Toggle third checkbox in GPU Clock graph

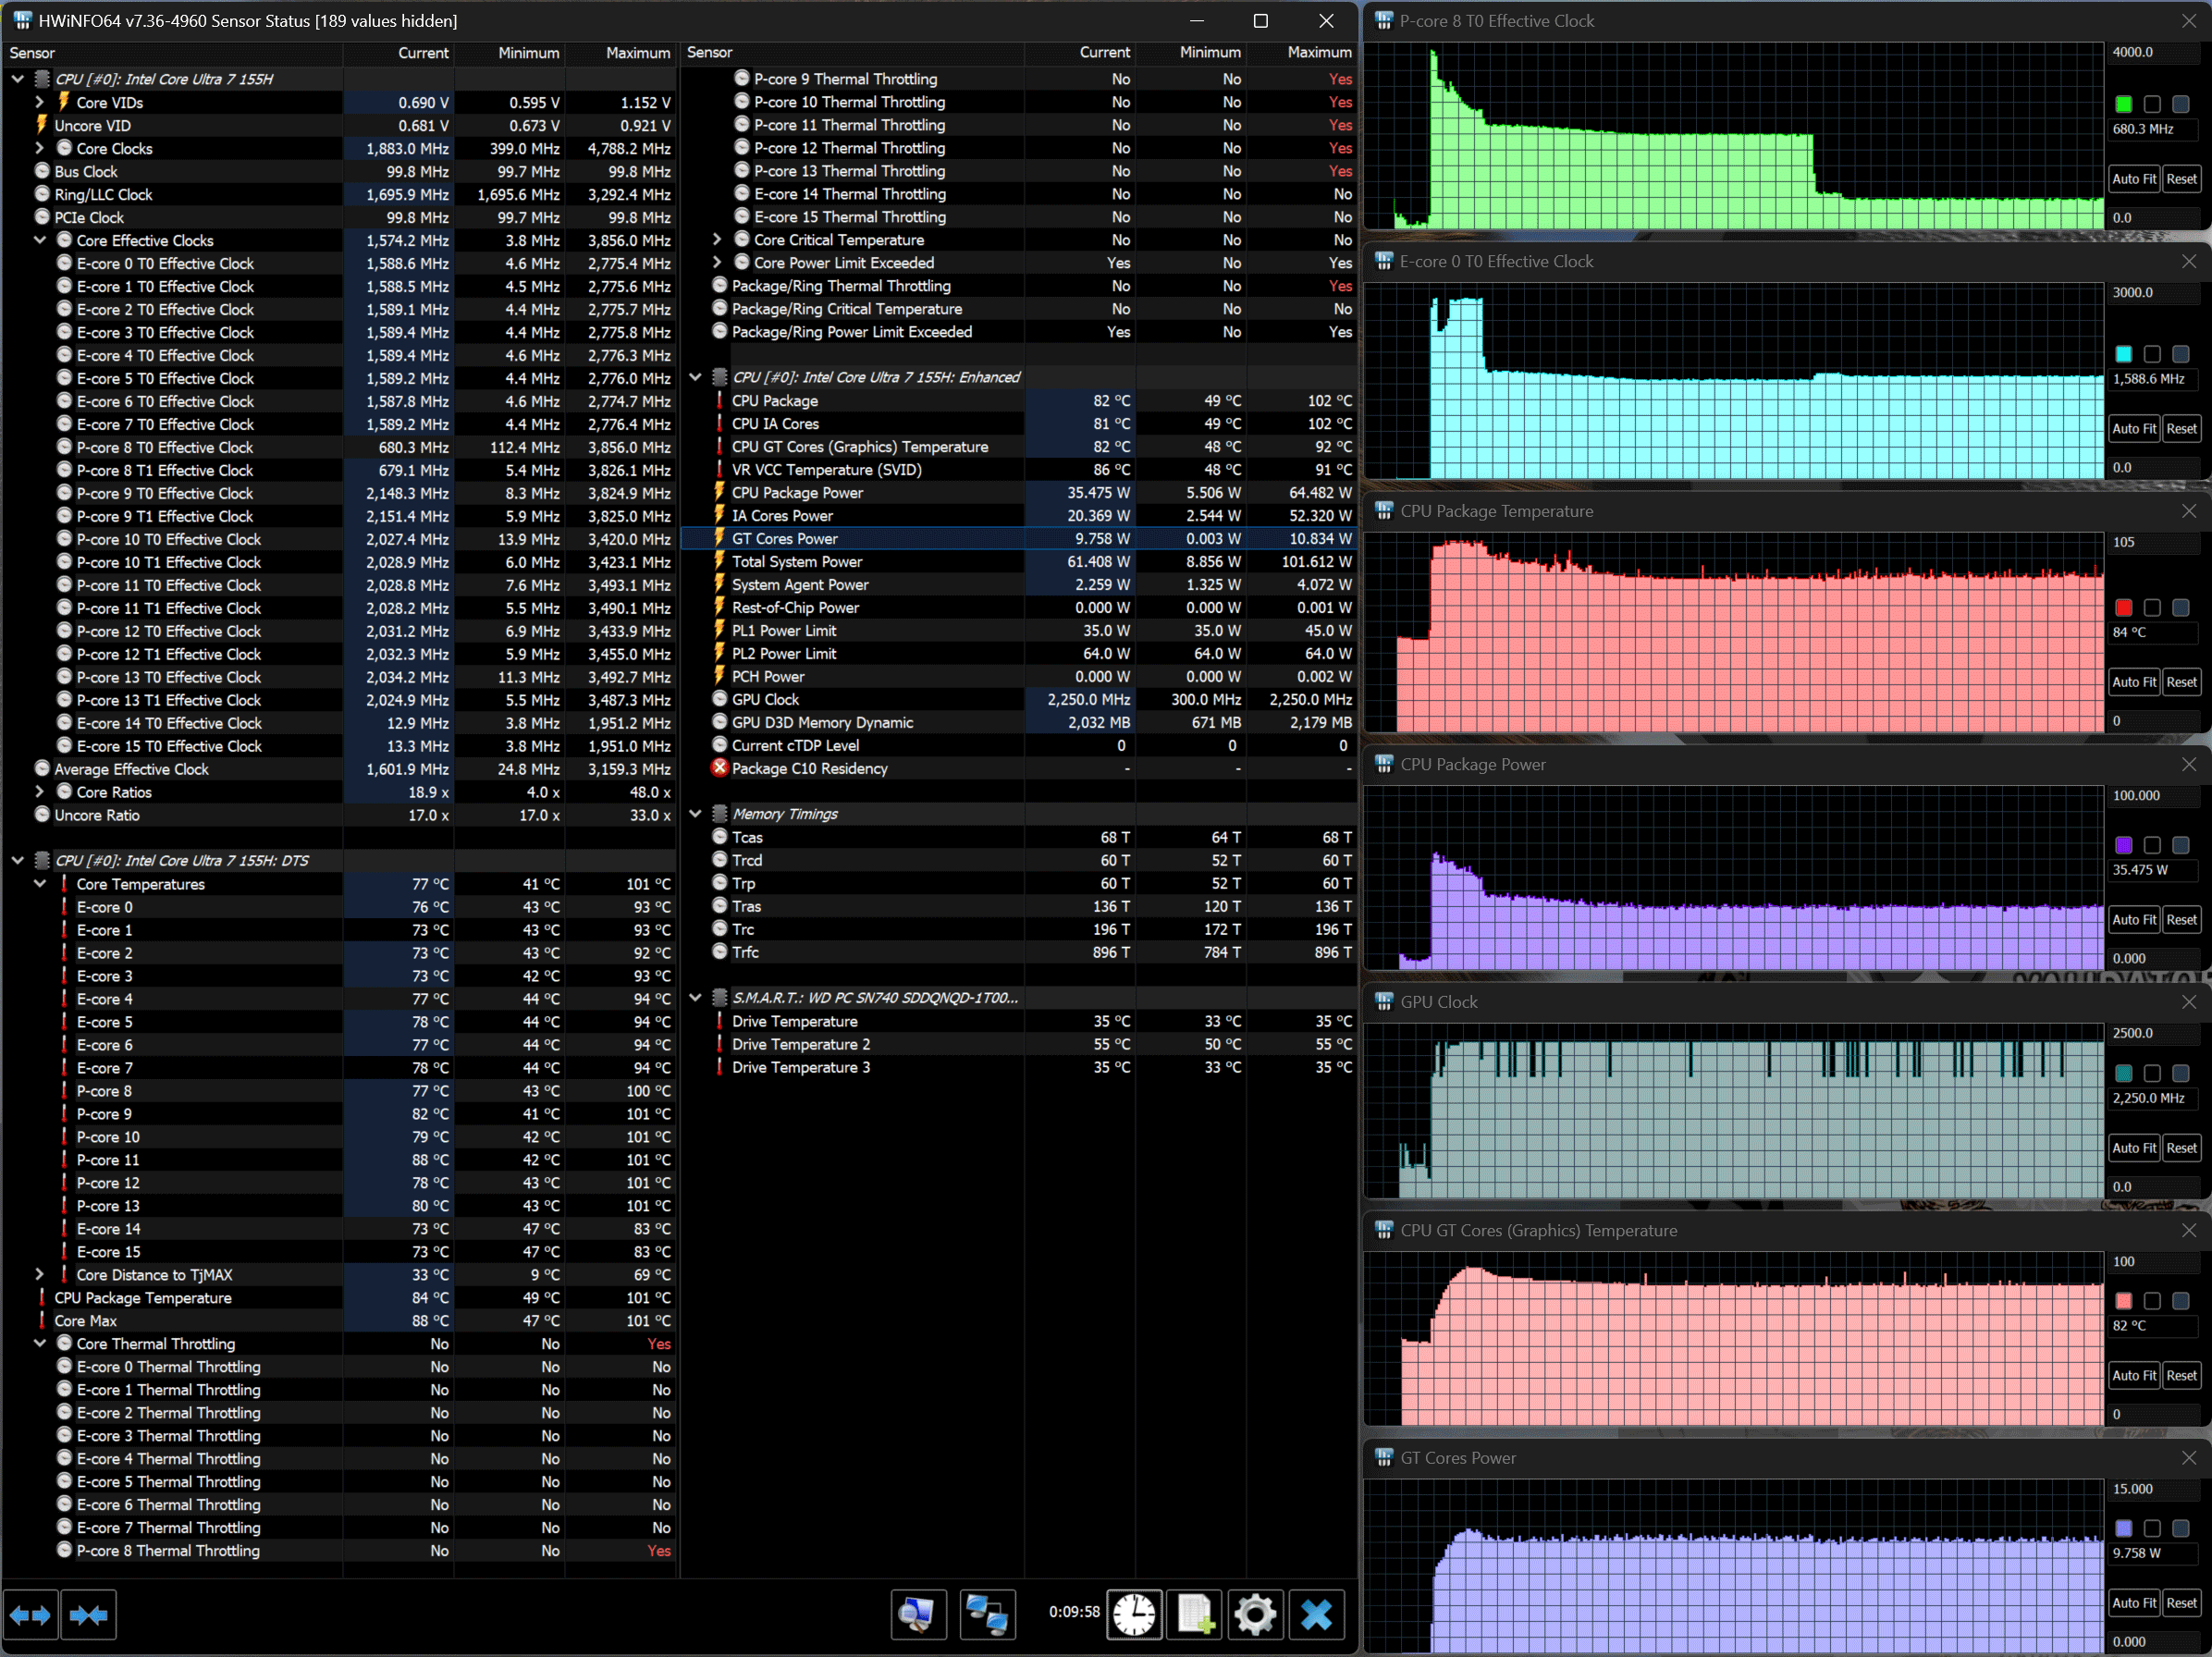coord(2181,1073)
